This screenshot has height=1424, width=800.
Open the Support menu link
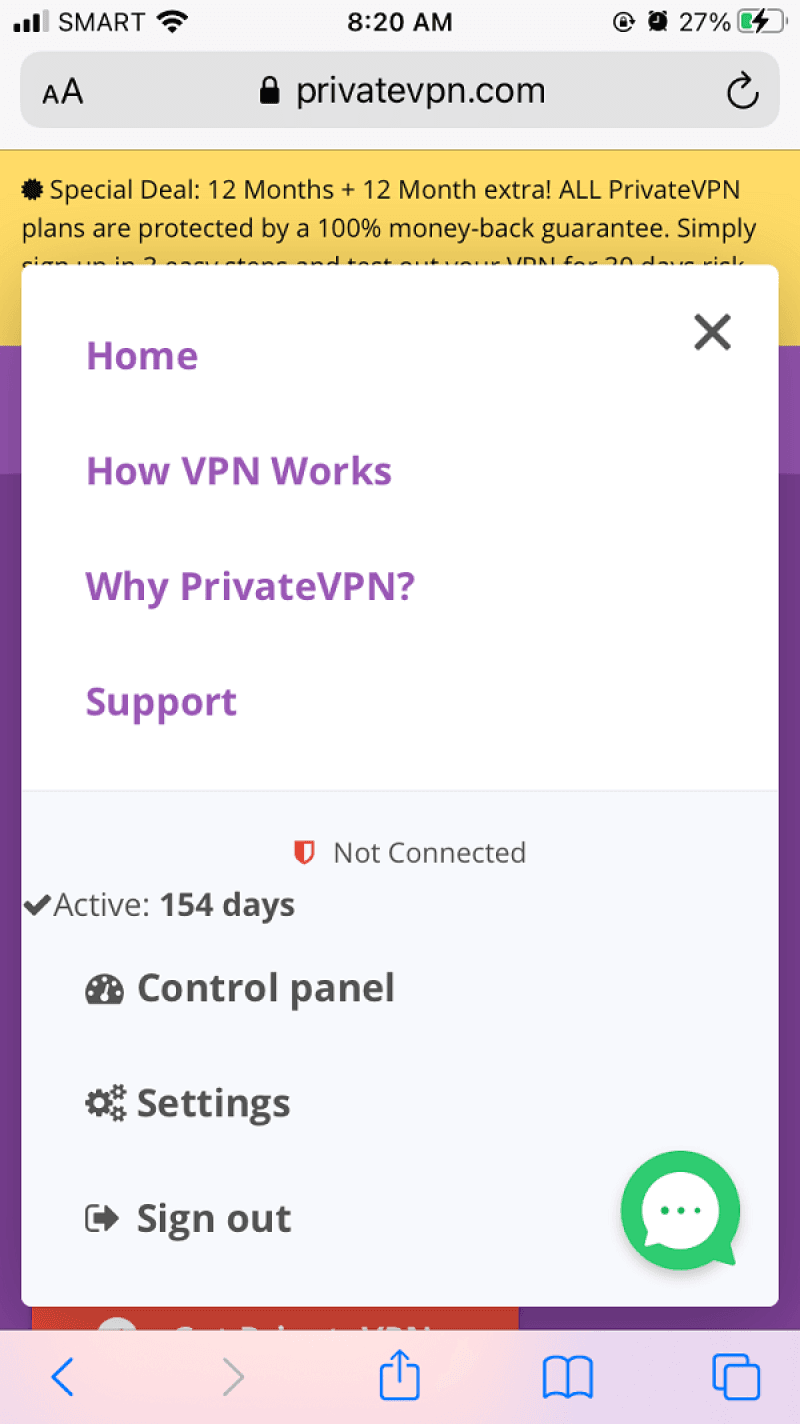pyautogui.click(x=161, y=702)
